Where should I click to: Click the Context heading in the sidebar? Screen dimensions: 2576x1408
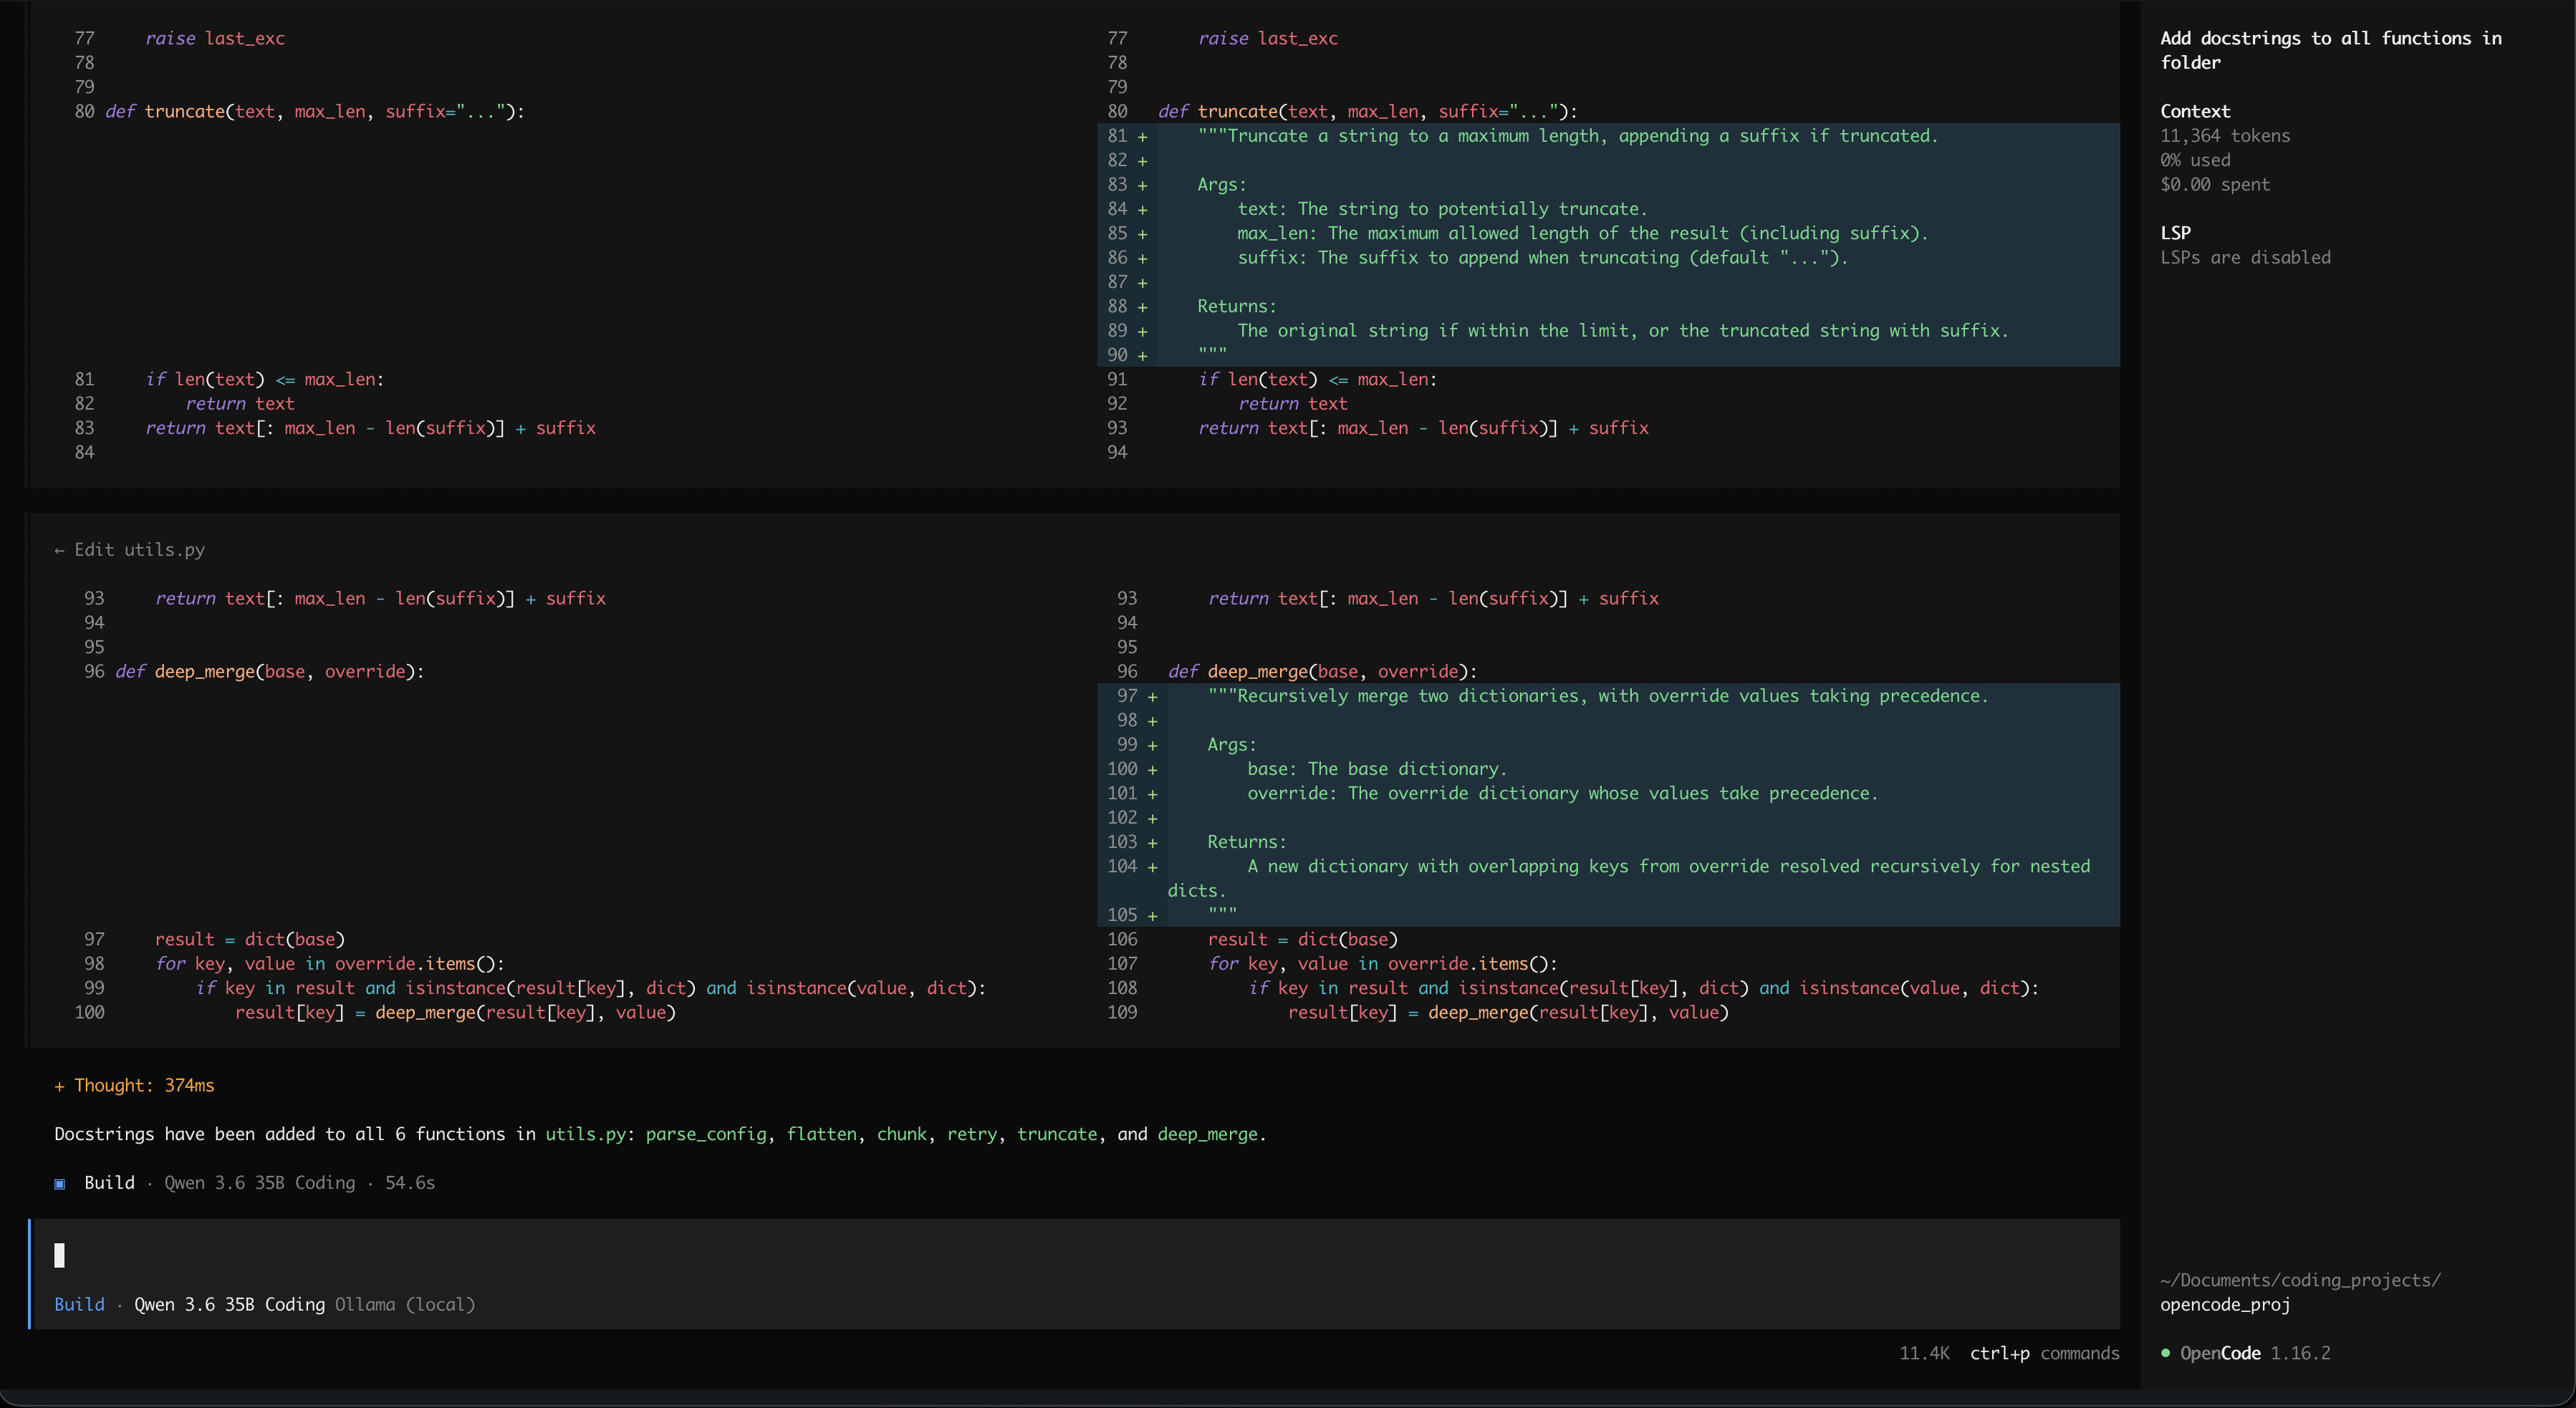[2195, 111]
